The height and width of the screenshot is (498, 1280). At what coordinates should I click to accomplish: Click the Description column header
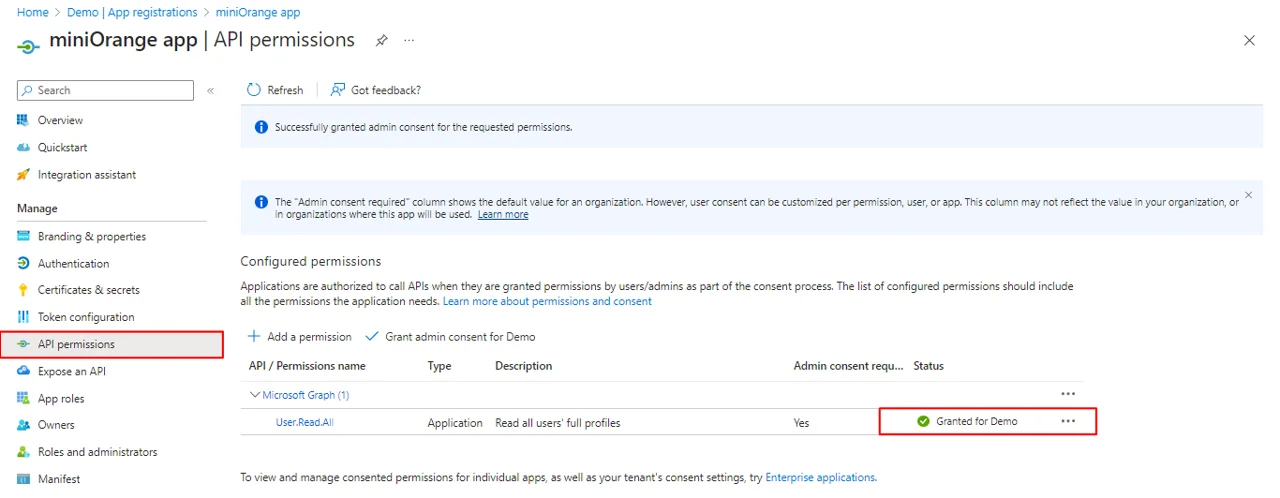pos(523,366)
